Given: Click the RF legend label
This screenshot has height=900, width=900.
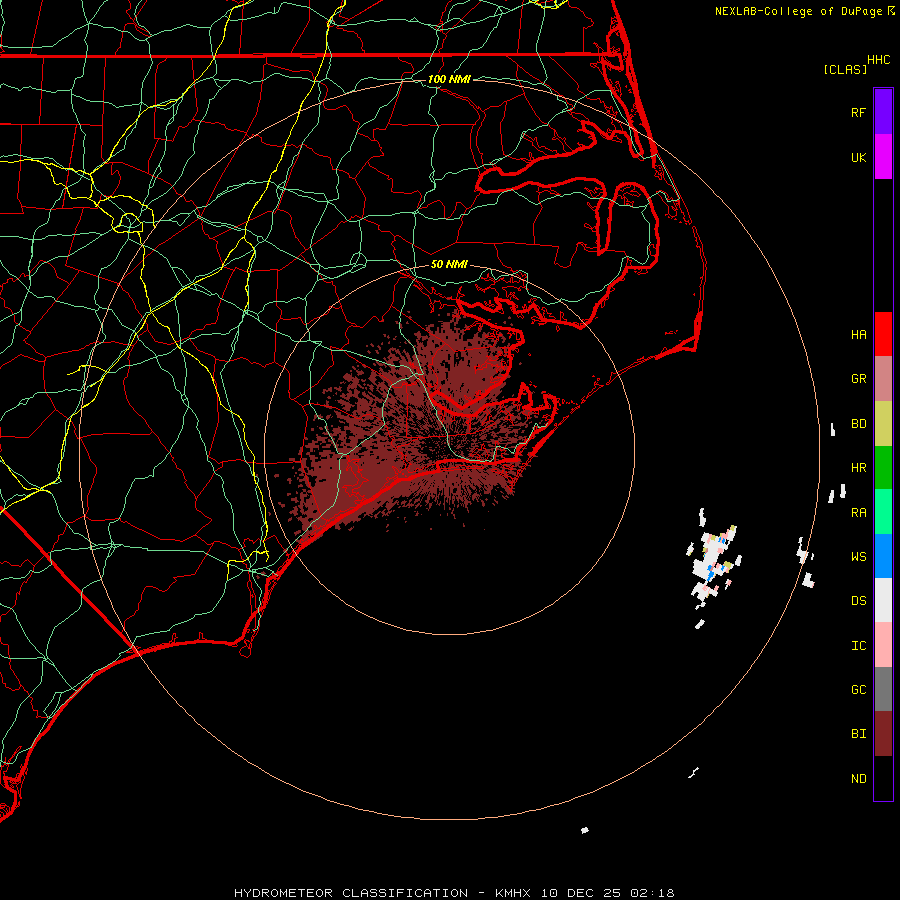Looking at the screenshot, I should 858,112.
